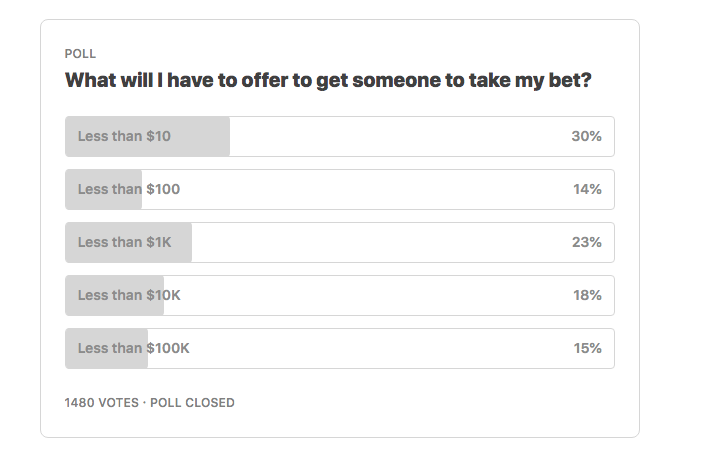
Task: Choose the "Less than $100" poll option
Action: 339,189
